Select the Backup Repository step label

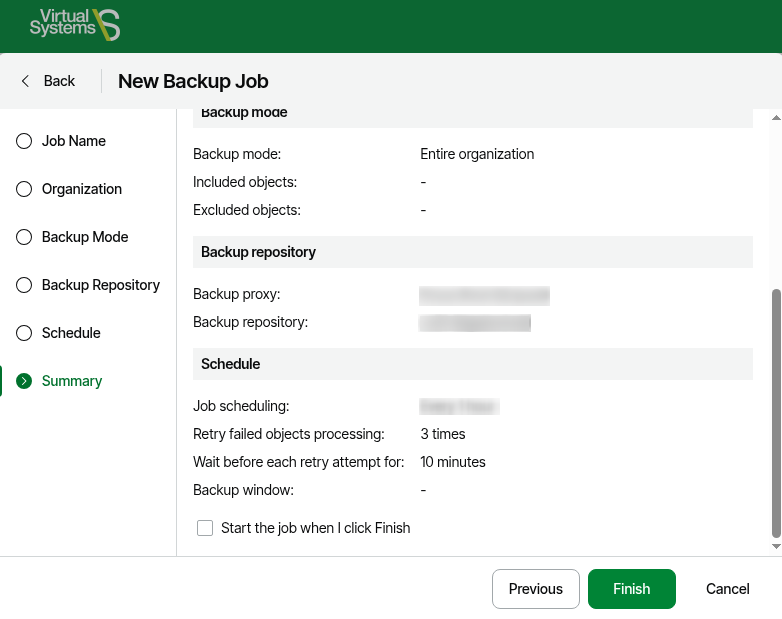click(101, 285)
